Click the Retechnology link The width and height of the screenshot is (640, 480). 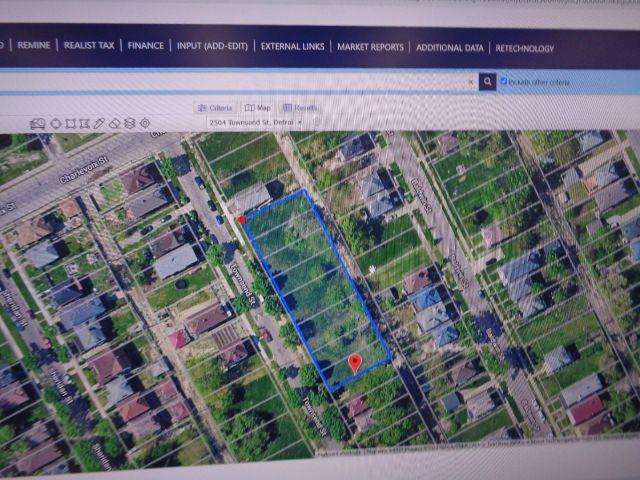[x=525, y=48]
